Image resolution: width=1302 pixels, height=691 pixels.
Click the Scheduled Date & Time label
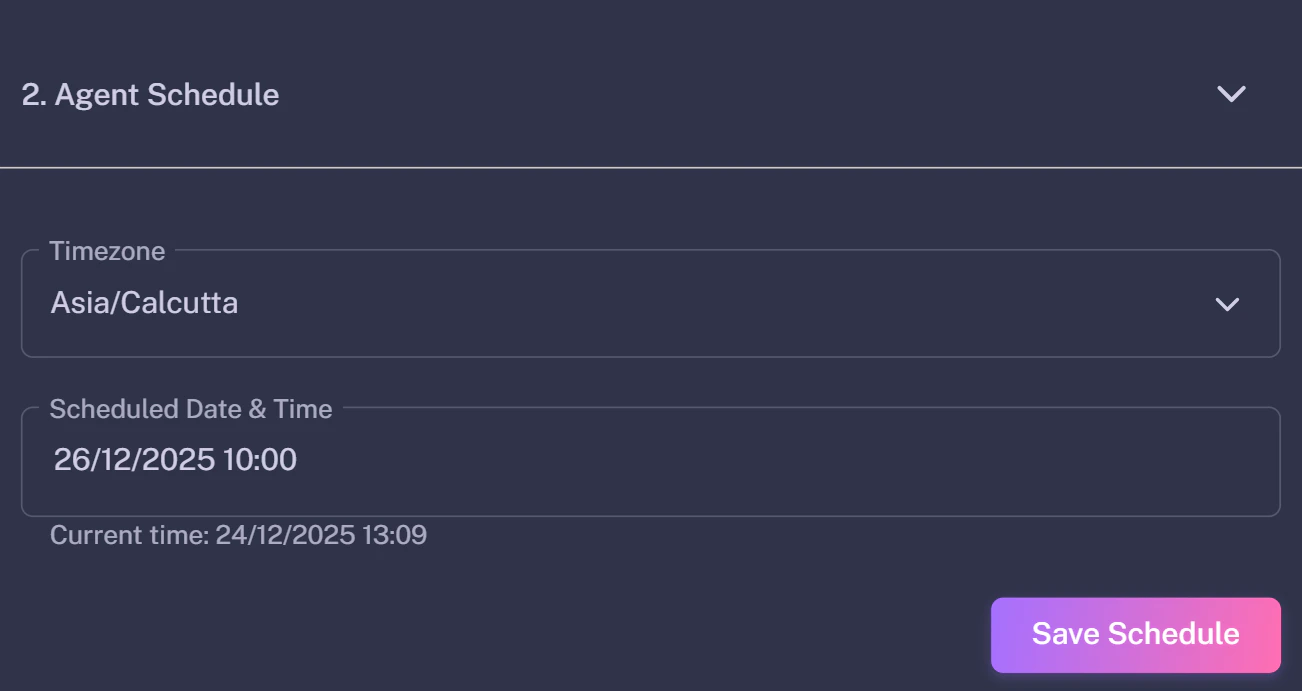(x=191, y=409)
